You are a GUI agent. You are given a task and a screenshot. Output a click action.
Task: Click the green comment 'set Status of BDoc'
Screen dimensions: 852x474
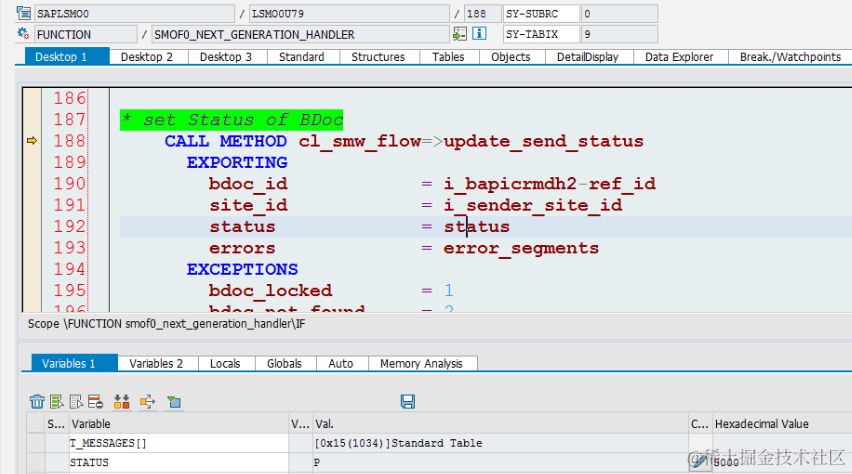231,120
